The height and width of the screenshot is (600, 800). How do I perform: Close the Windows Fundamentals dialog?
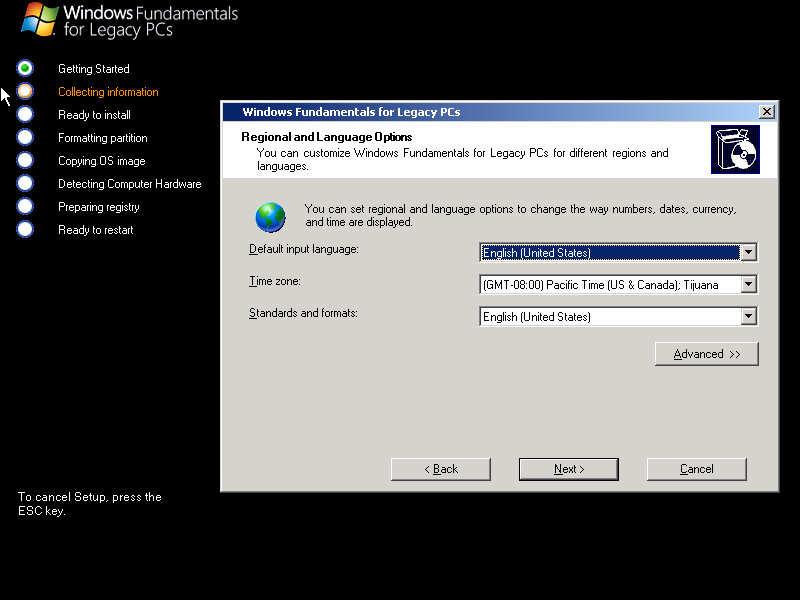766,112
